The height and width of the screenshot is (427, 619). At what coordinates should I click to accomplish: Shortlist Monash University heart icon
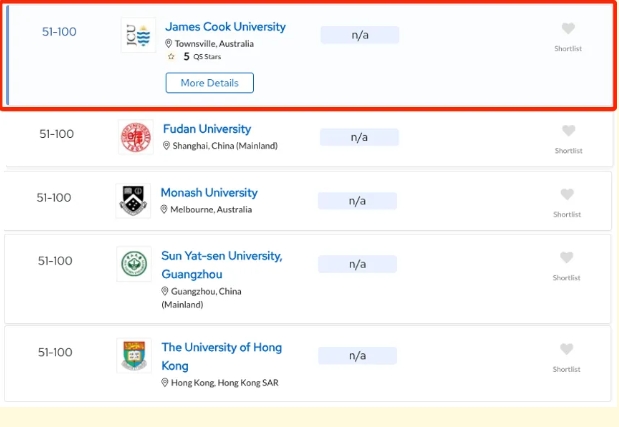(x=567, y=194)
